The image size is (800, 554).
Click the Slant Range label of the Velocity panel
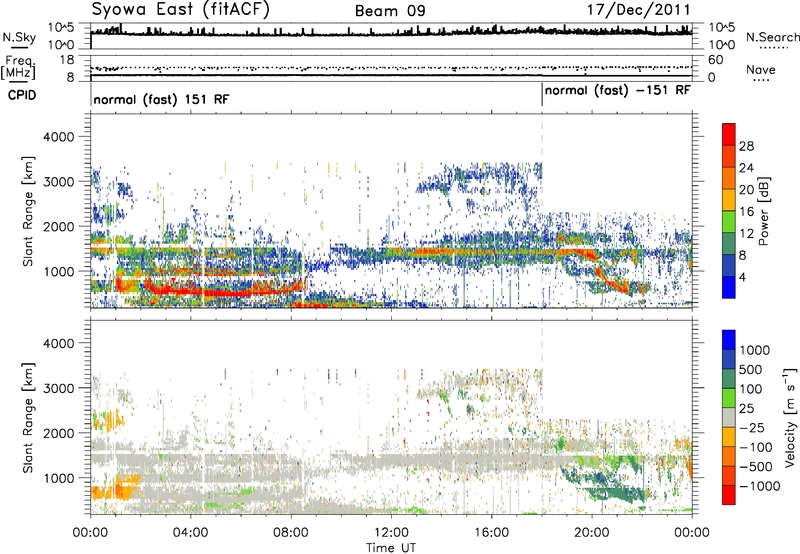(28, 417)
